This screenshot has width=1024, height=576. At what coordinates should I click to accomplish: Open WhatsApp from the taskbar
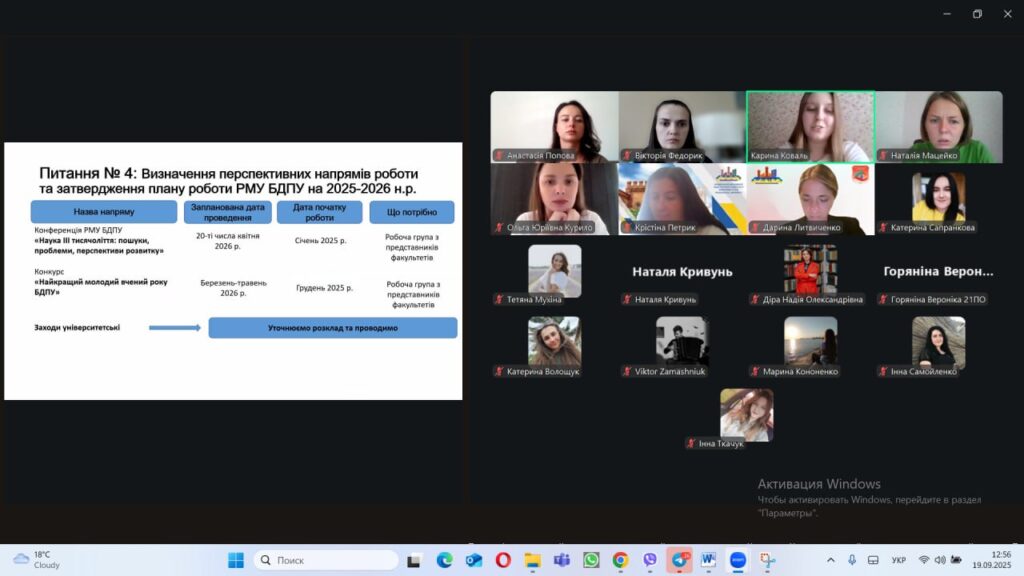tap(591, 560)
